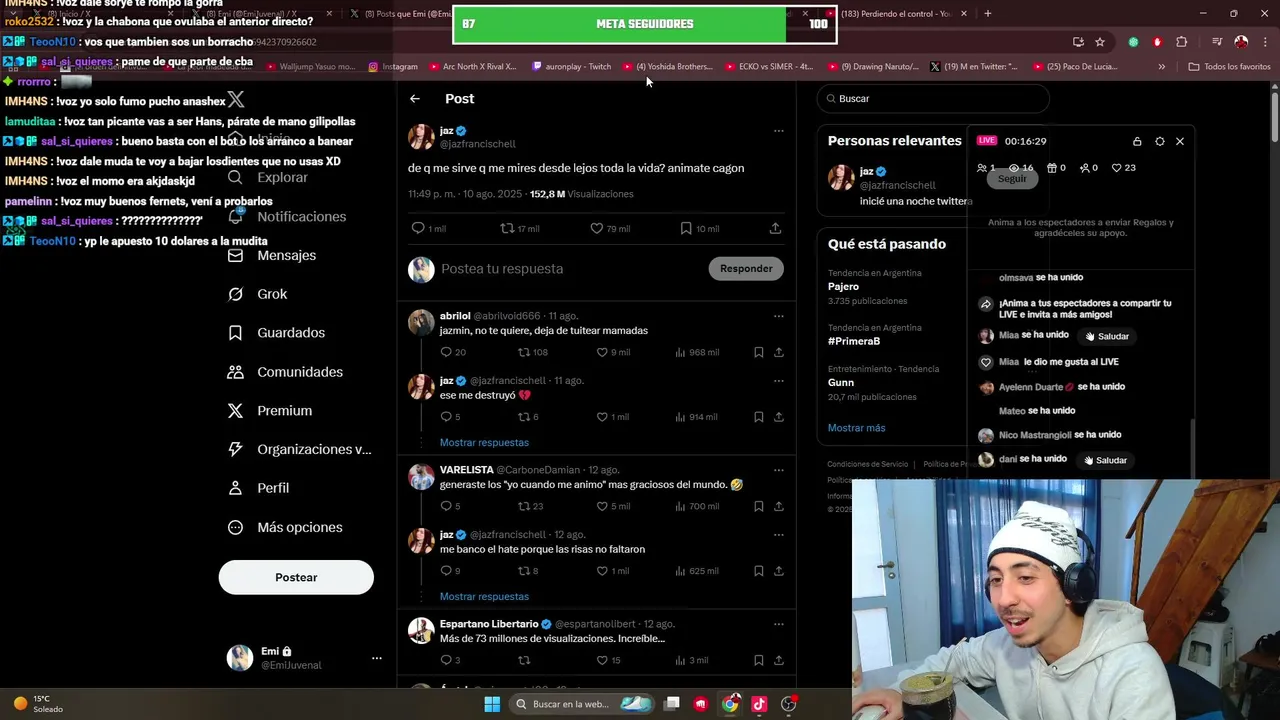Toggle the lock icon in LIVE panel
The height and width of the screenshot is (720, 1280).
1137,141
